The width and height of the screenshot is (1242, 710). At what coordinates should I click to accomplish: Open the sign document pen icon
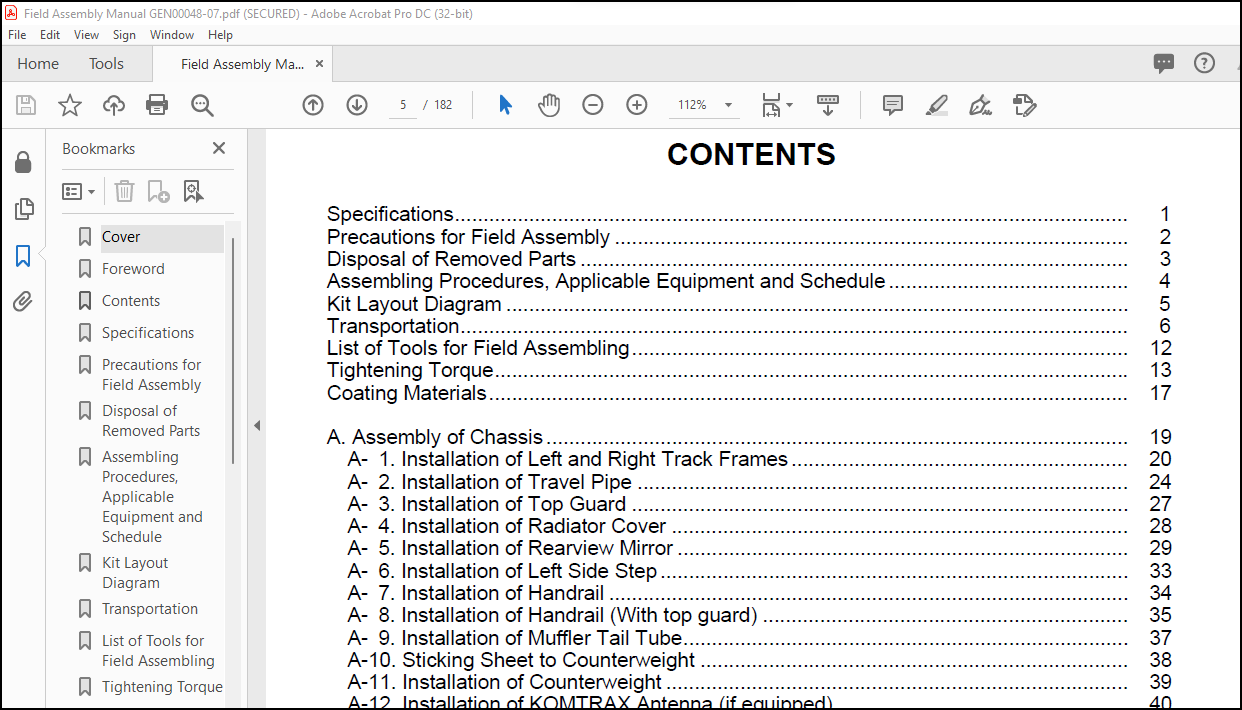(x=981, y=105)
